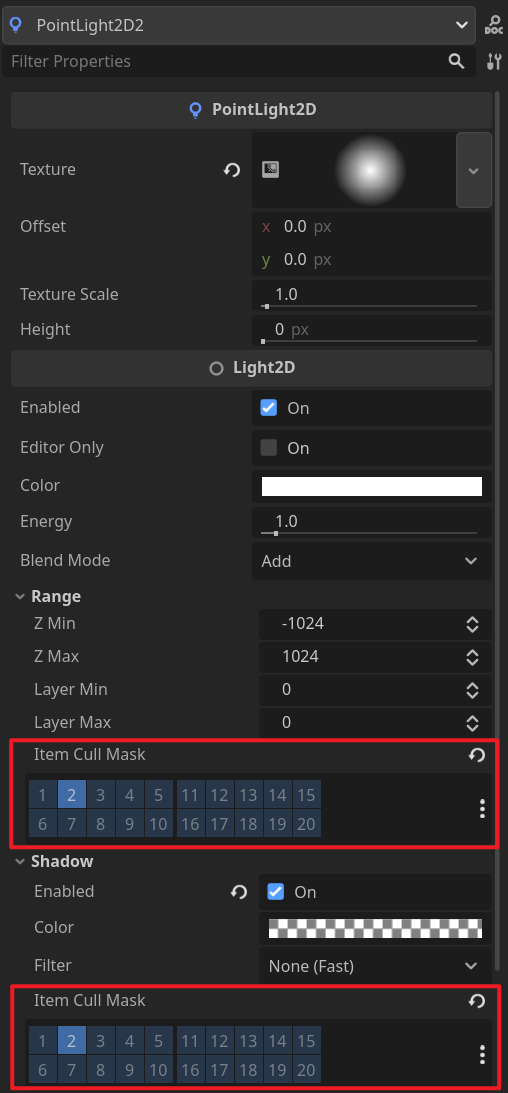Enable the Editor Only checkbox

point(268,448)
